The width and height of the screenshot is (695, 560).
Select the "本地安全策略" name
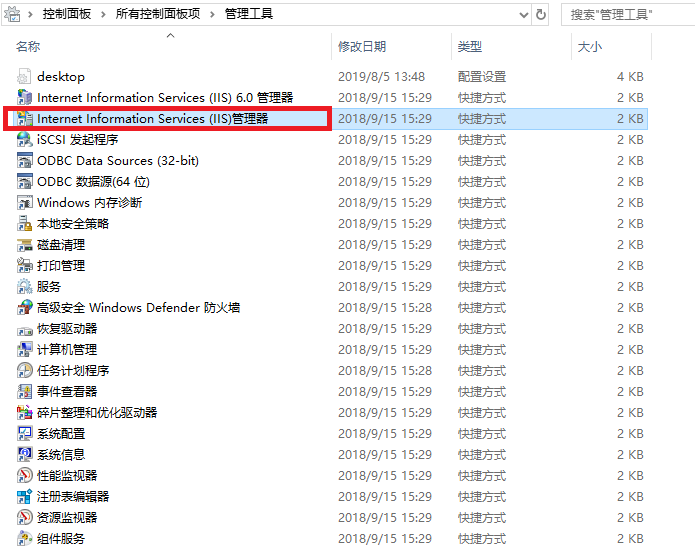pos(73,223)
